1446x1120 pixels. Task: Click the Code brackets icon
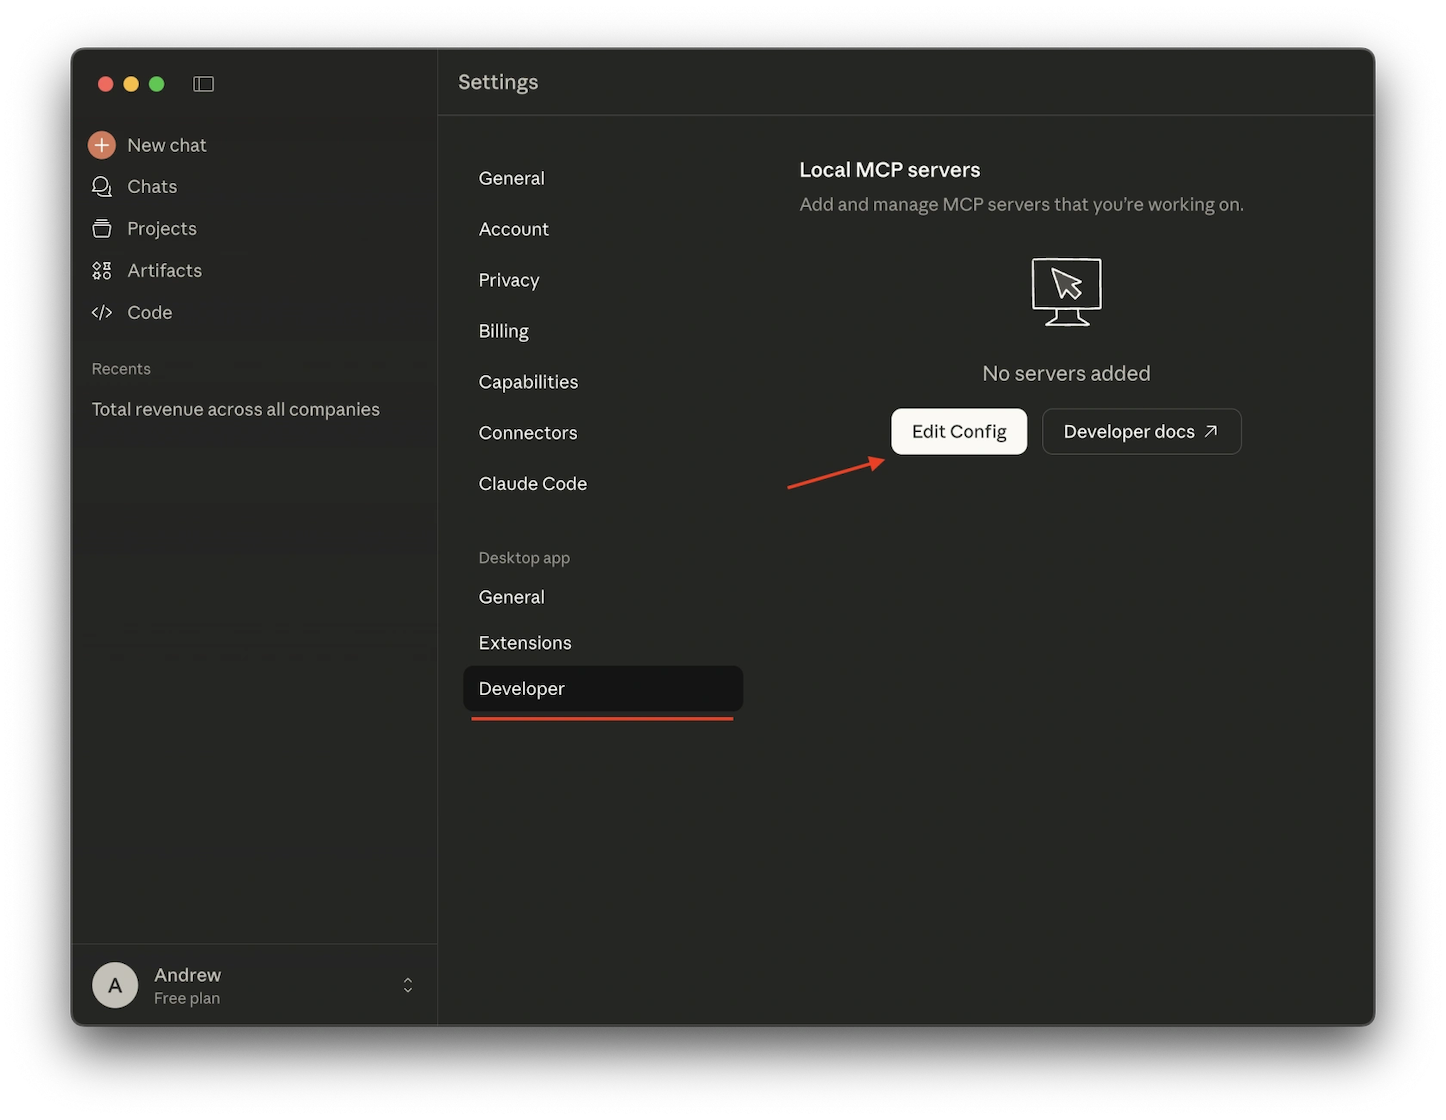point(102,313)
